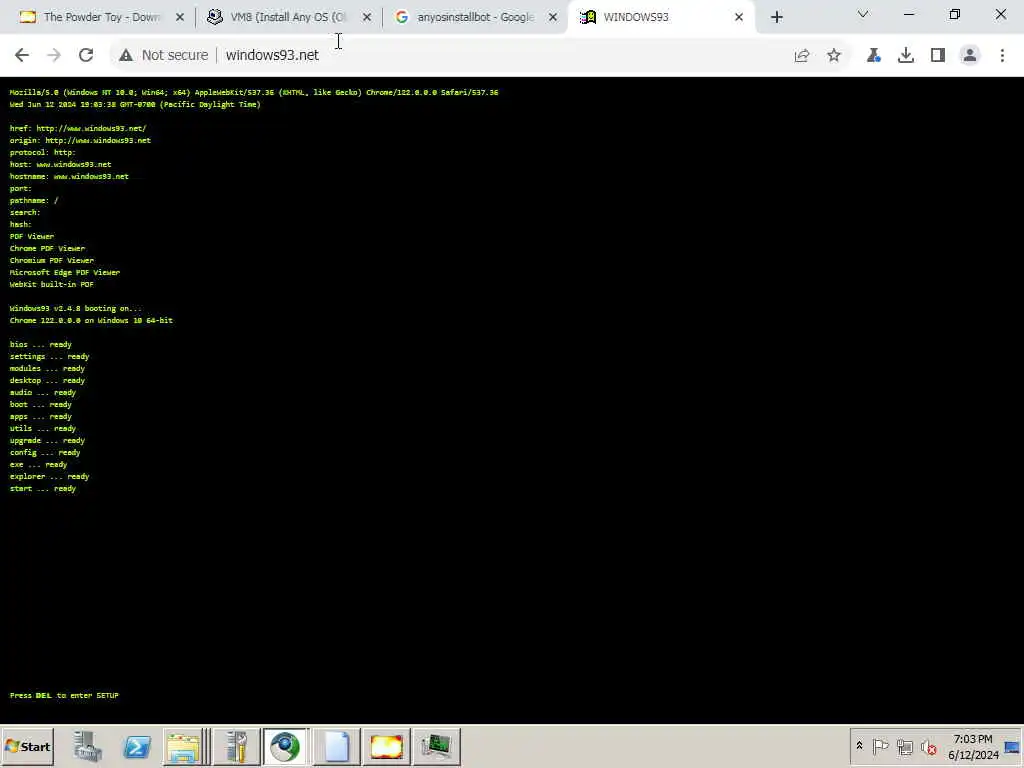Open the tab search dropdown chevron
The image size is (1024, 768).
pyautogui.click(x=863, y=14)
